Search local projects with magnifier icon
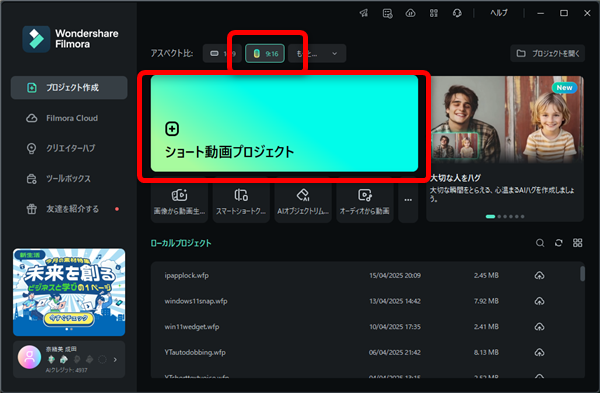 click(540, 243)
